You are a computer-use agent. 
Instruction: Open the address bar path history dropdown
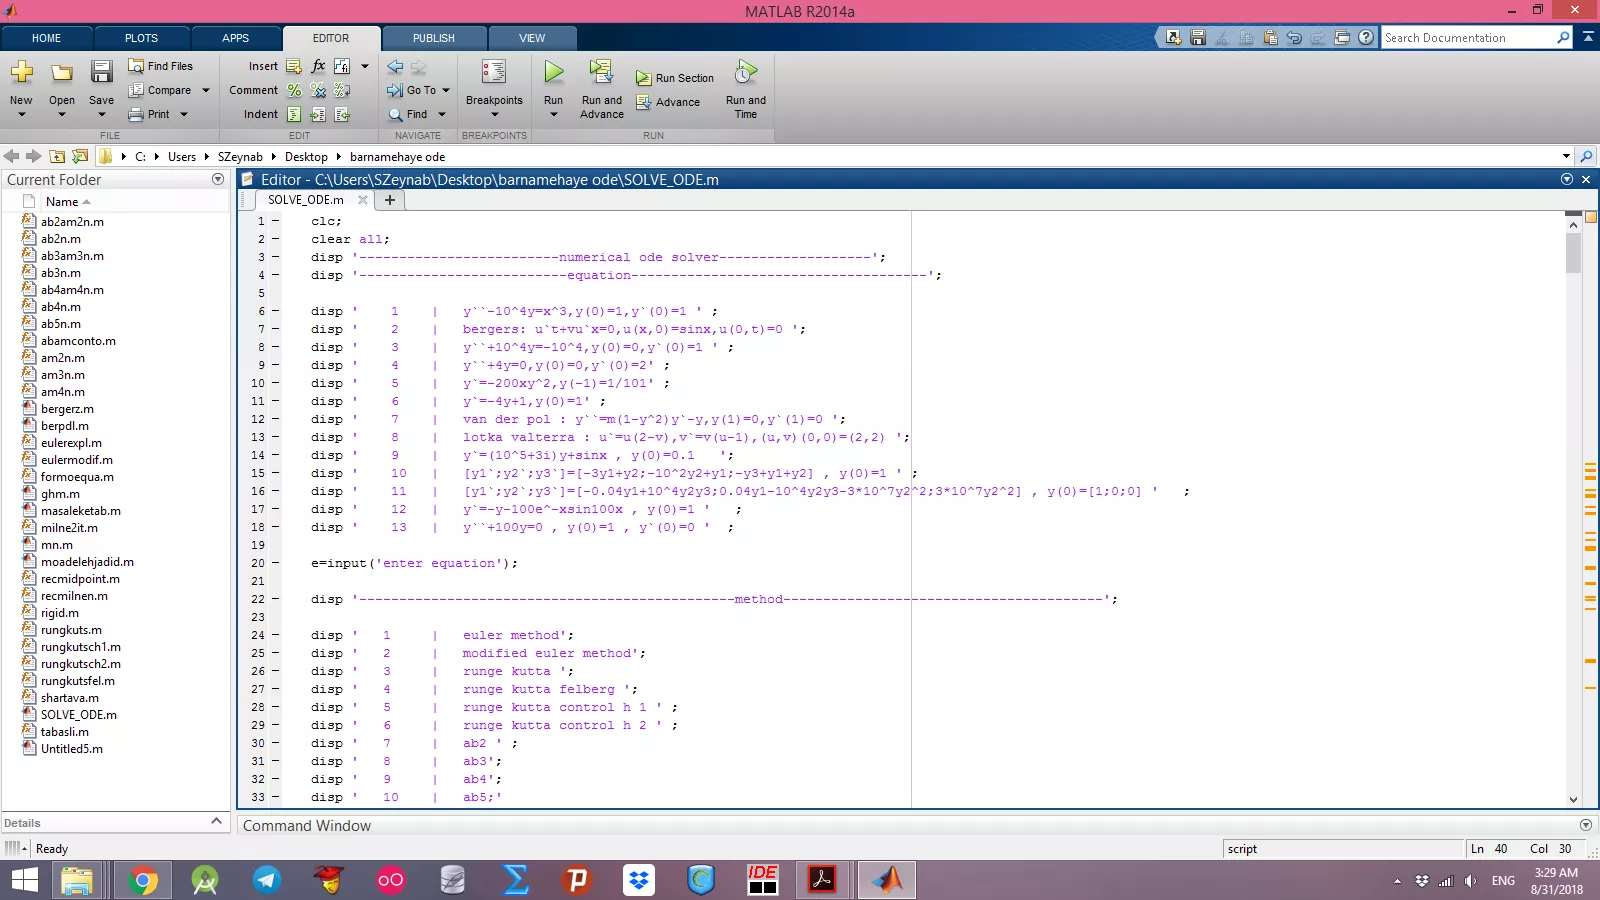click(1566, 156)
